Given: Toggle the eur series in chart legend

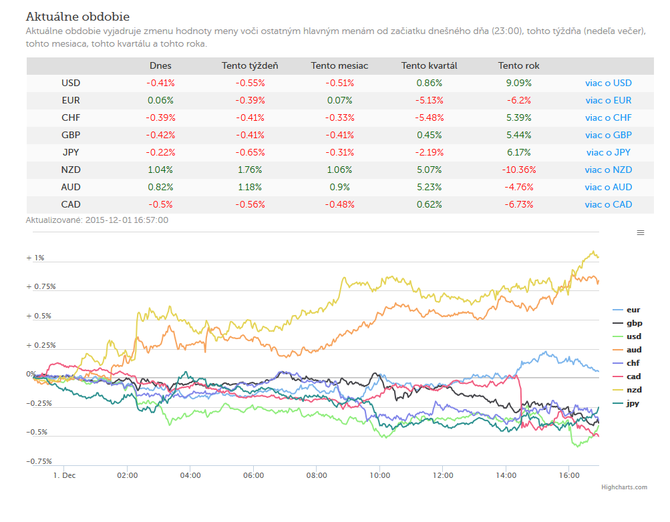Looking at the screenshot, I should pos(626,310).
